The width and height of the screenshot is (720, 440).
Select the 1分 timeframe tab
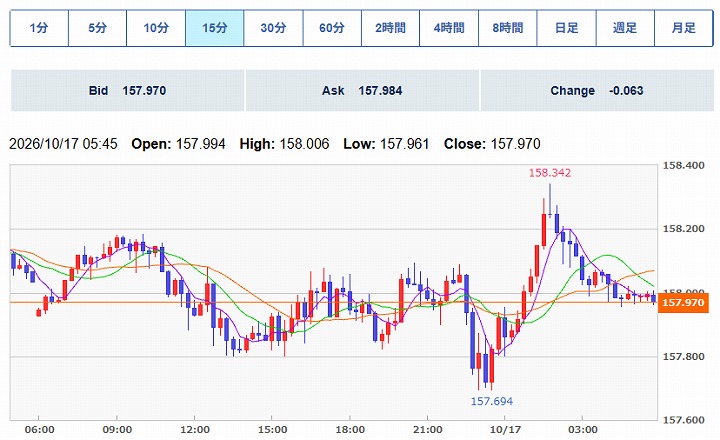click(x=39, y=28)
